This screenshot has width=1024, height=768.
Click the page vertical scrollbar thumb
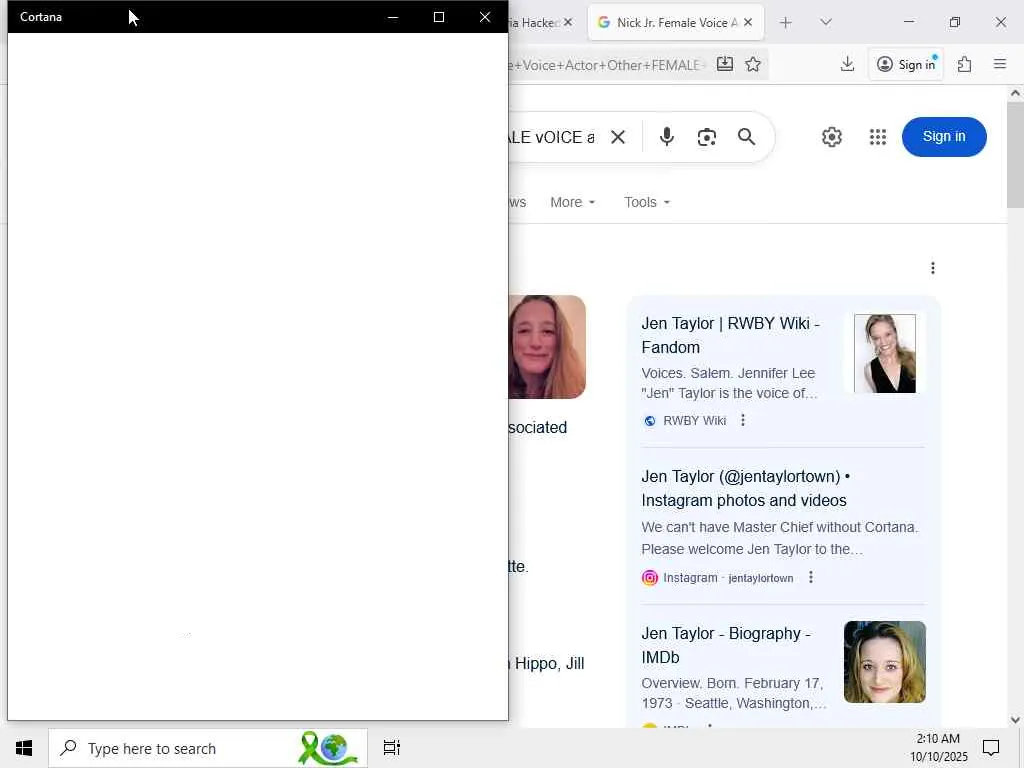click(x=1015, y=155)
